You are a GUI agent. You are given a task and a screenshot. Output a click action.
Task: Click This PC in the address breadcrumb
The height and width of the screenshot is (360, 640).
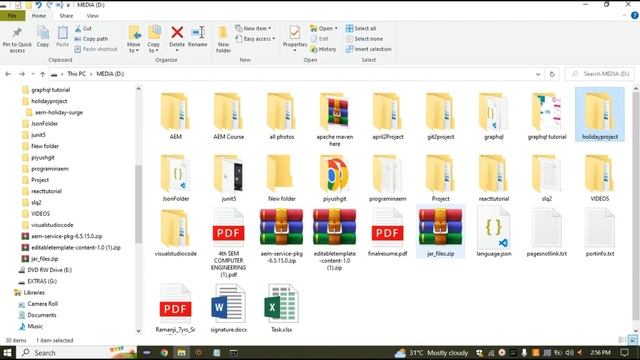(x=76, y=74)
